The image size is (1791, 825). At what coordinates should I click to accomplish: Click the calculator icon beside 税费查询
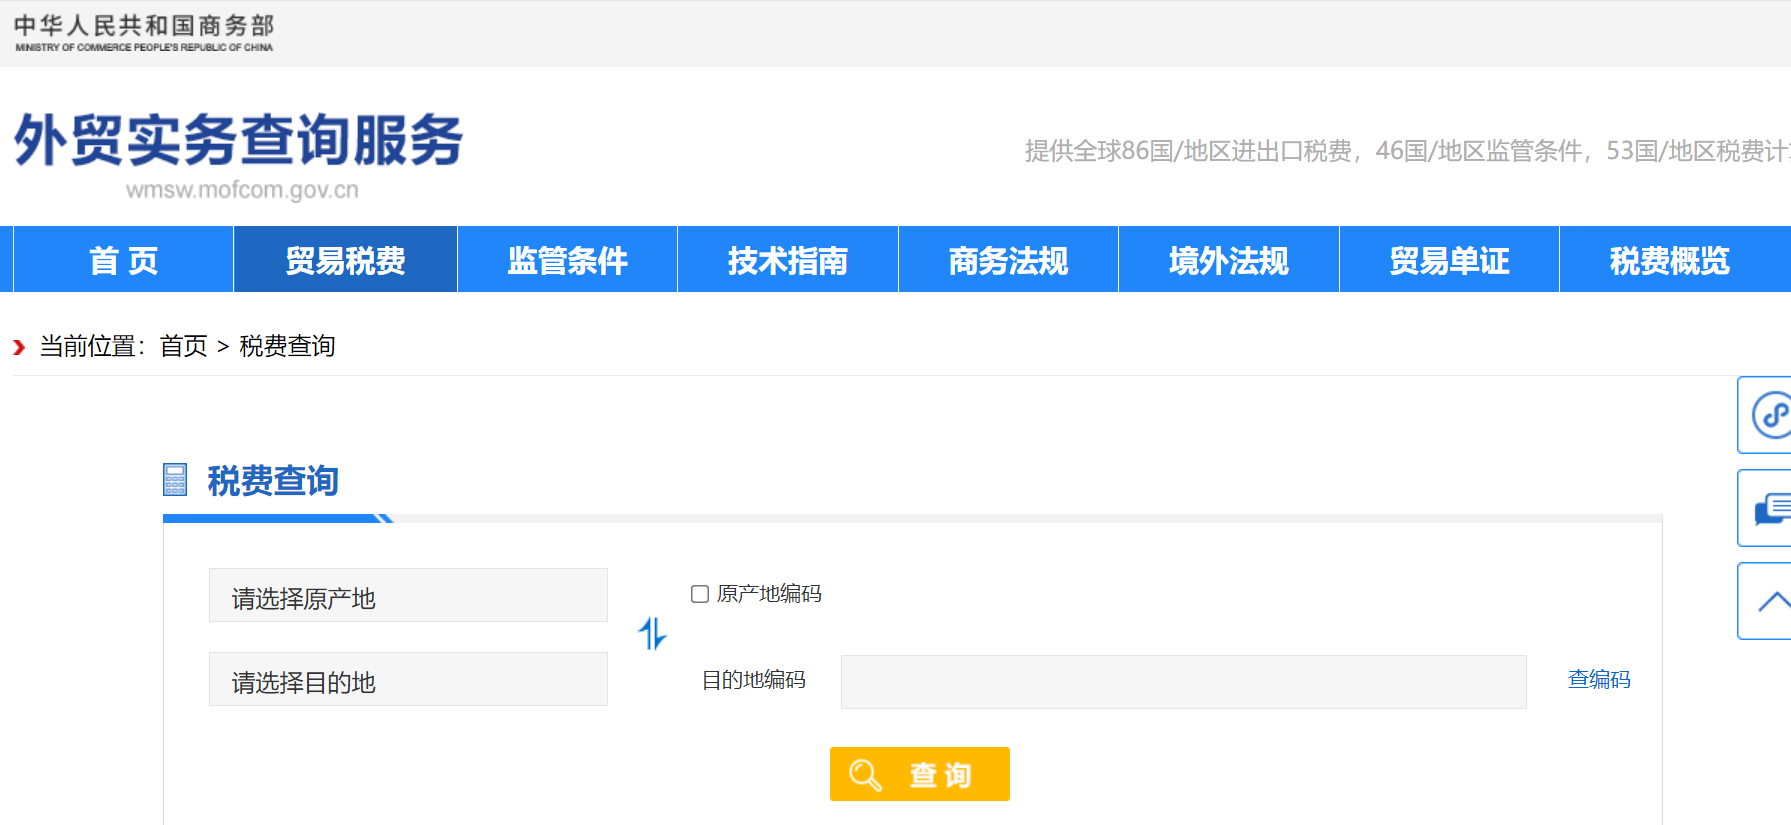click(x=175, y=480)
